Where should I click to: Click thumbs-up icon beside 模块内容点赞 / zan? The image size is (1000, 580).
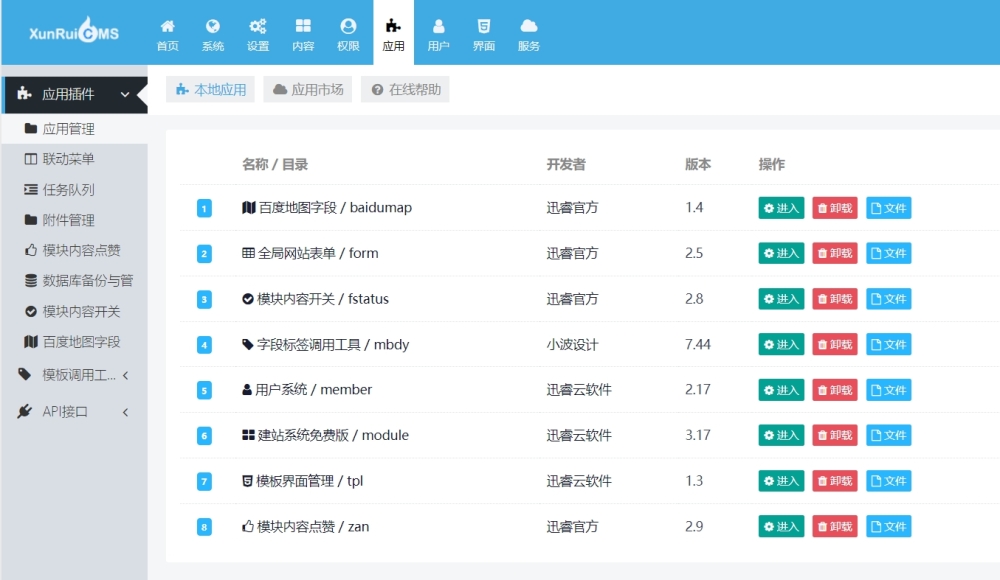[x=248, y=526]
